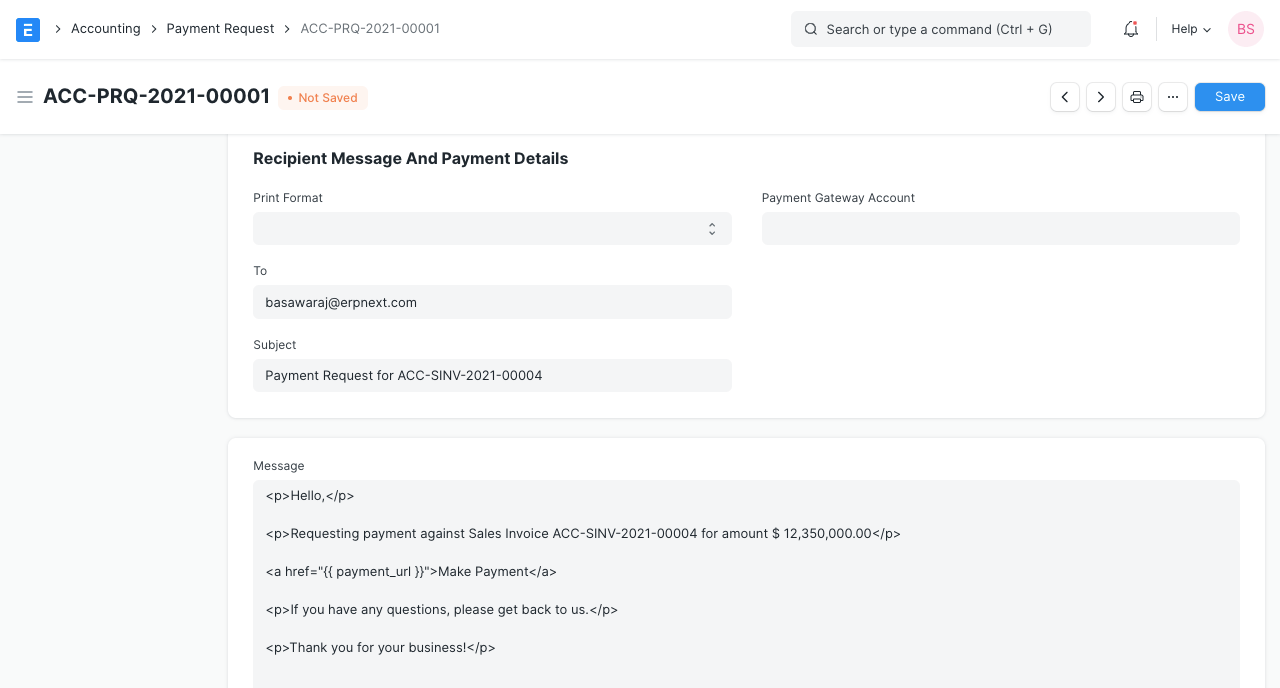Image resolution: width=1280 pixels, height=688 pixels.
Task: Open the BS user avatar menu
Action: click(1245, 29)
